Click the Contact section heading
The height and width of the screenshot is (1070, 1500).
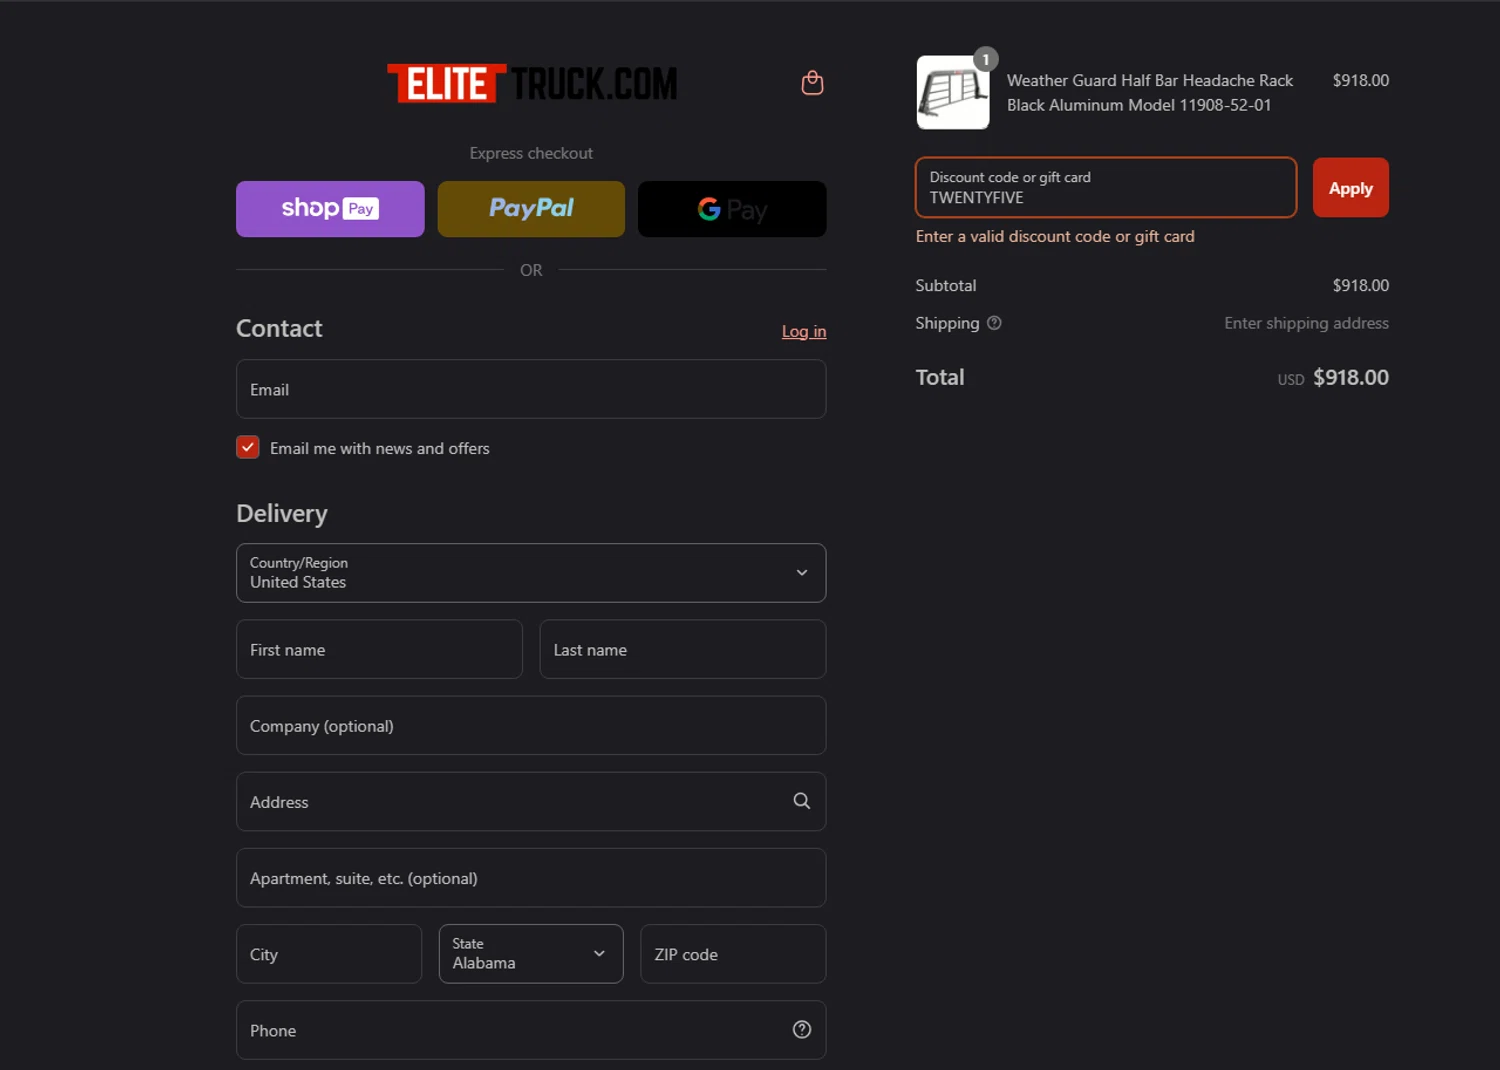pyautogui.click(x=279, y=328)
